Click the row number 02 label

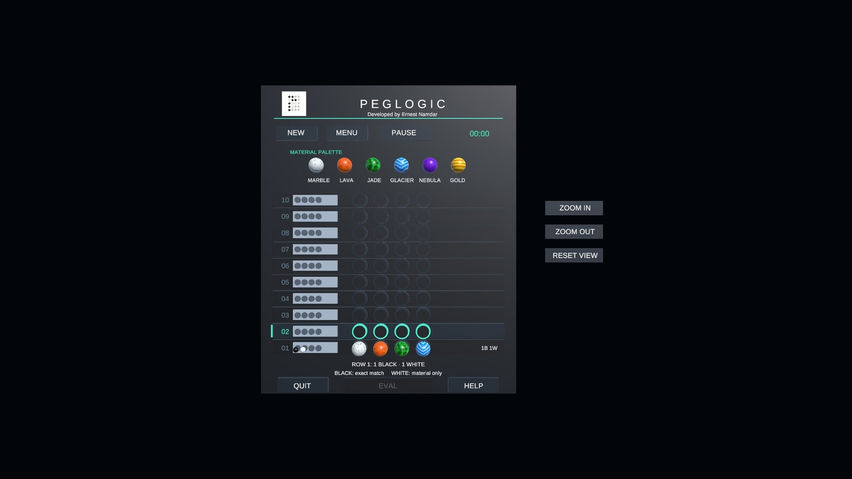(285, 332)
